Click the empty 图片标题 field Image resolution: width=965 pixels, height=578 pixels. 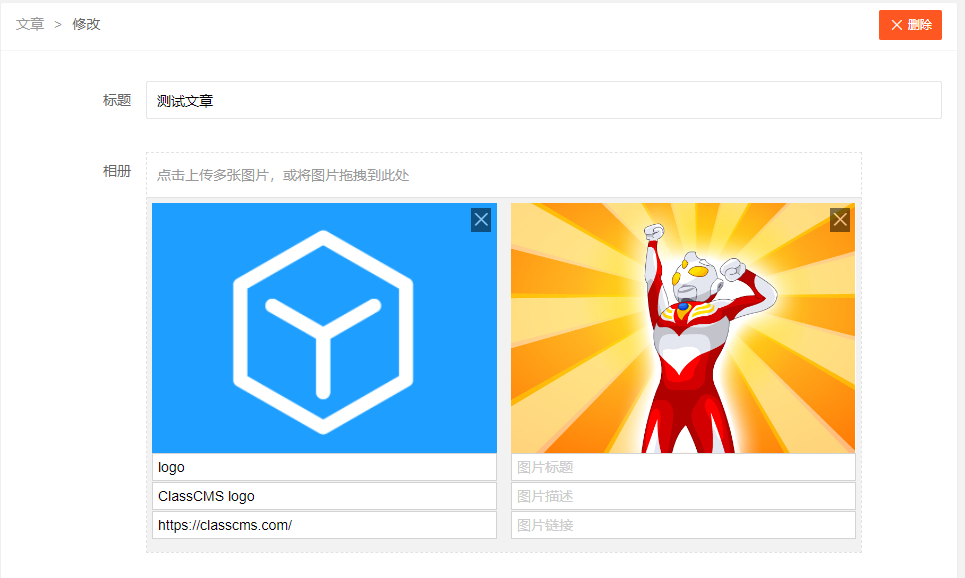[x=683, y=467]
